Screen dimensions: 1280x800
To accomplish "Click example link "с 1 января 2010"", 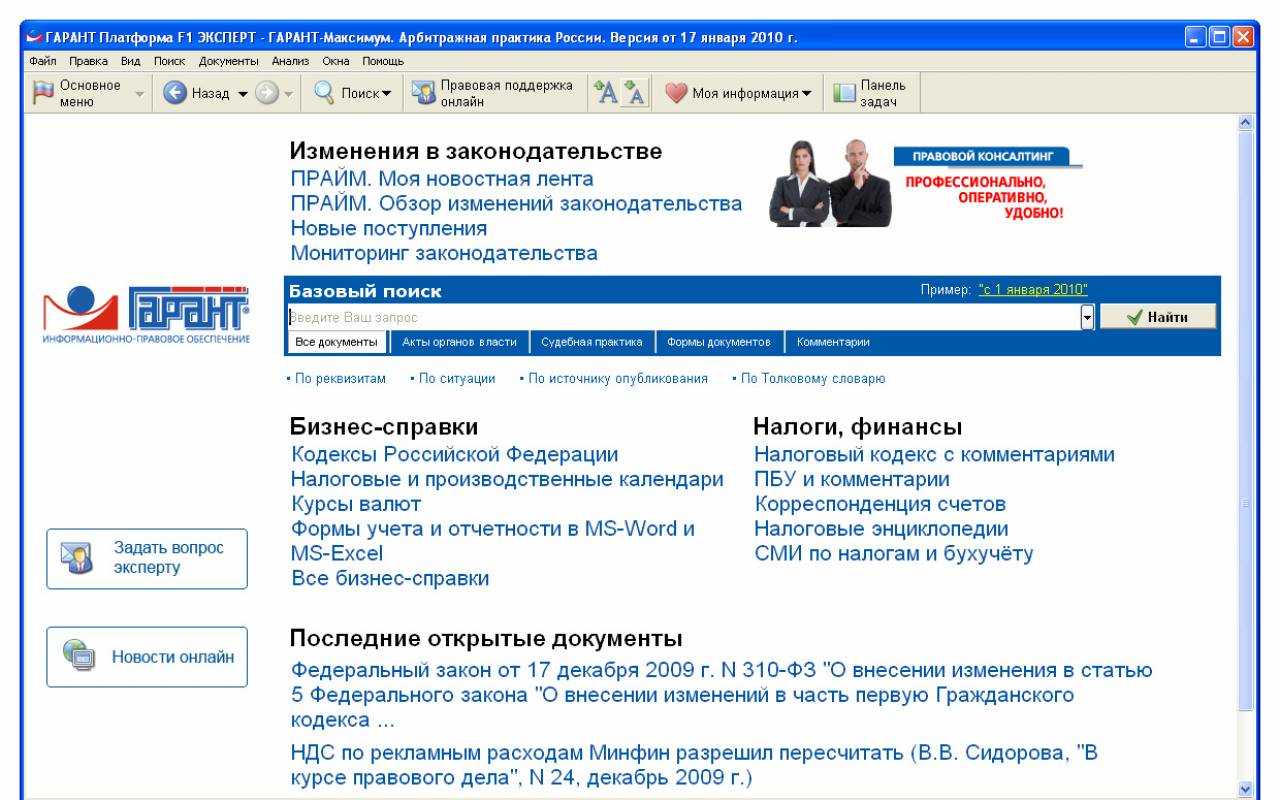I will pos(1033,291).
